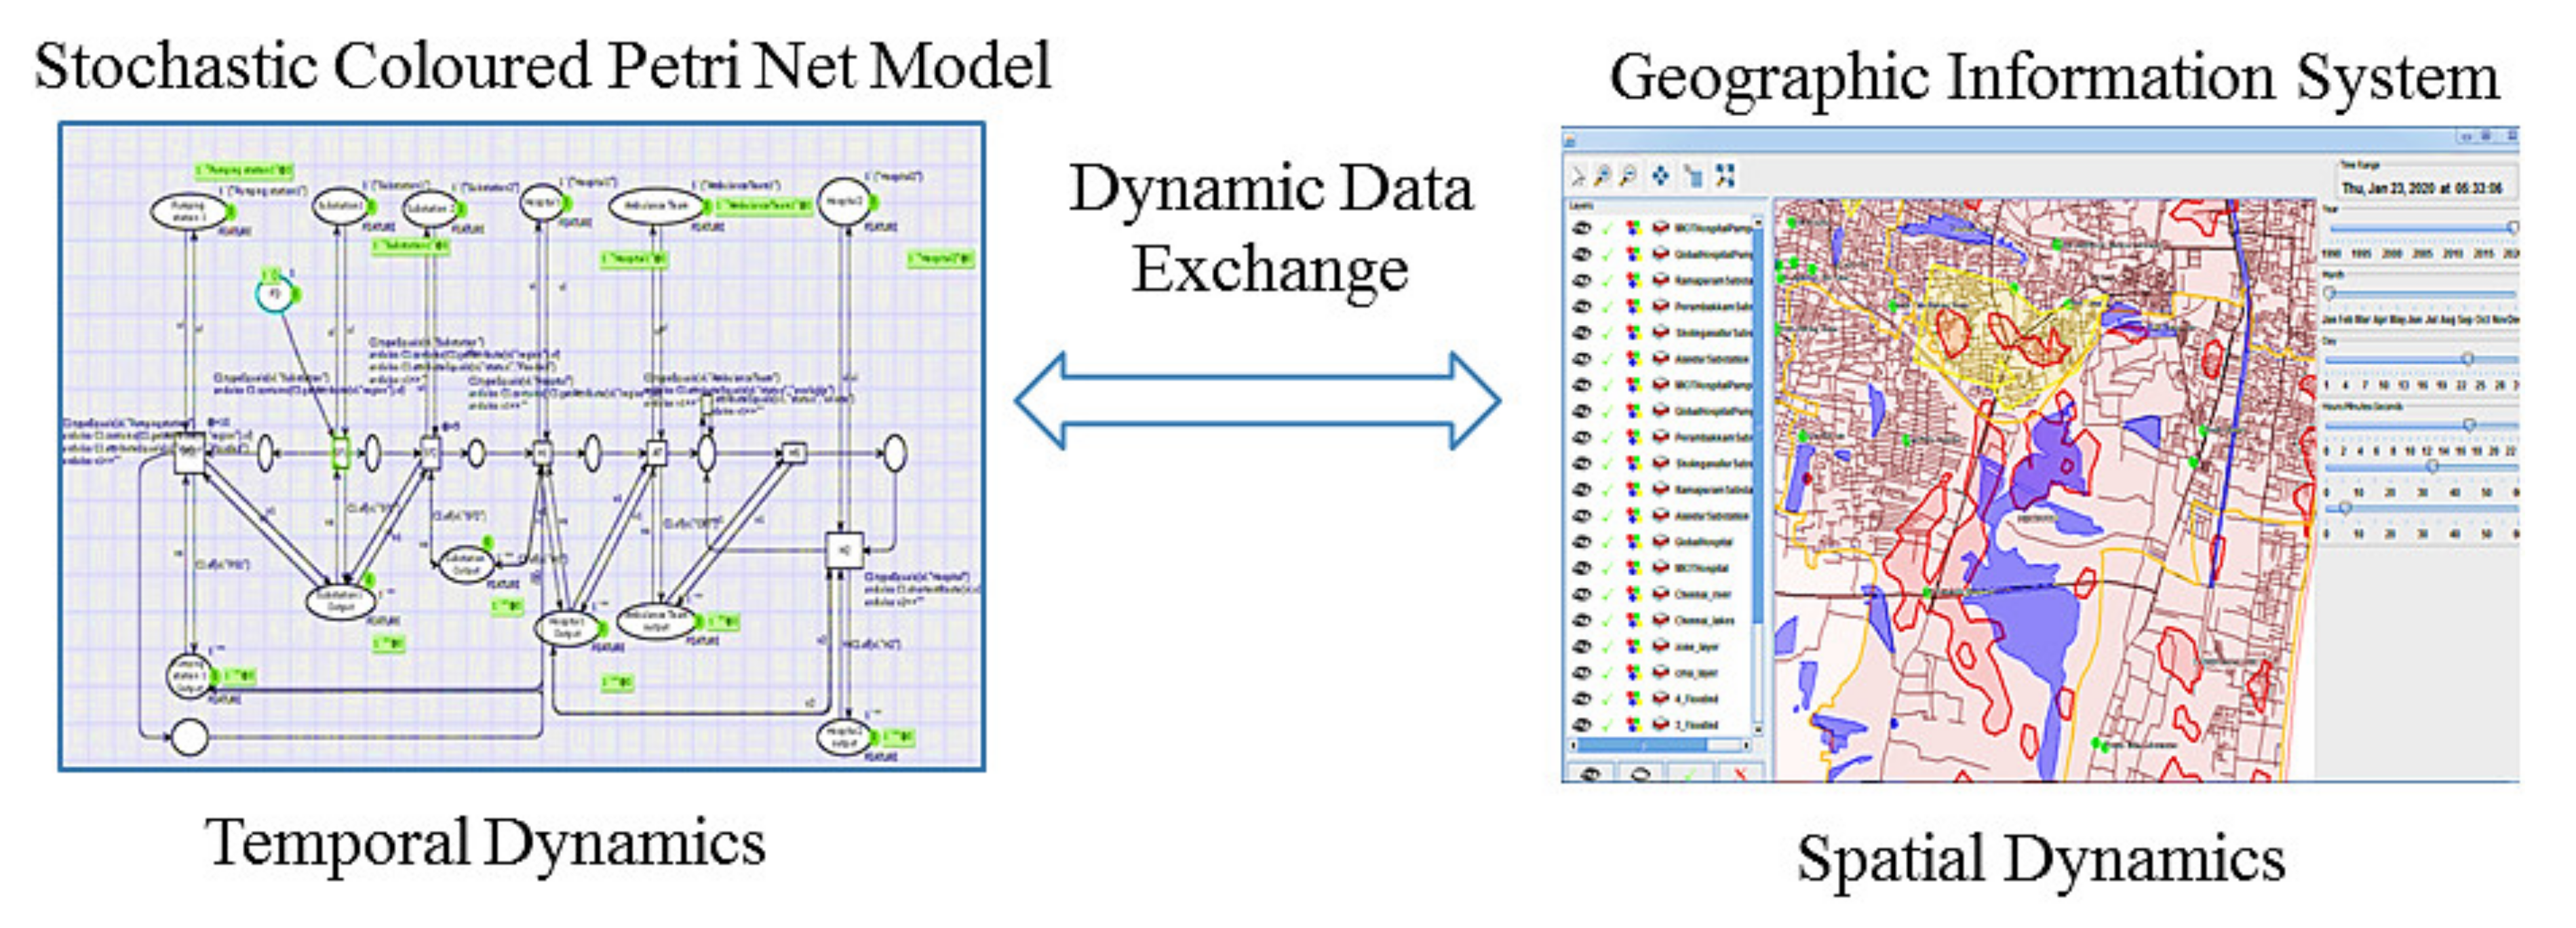The width and height of the screenshot is (2576, 928).
Task: Select the pan (four-arrow) tool
Action: [x=1660, y=176]
